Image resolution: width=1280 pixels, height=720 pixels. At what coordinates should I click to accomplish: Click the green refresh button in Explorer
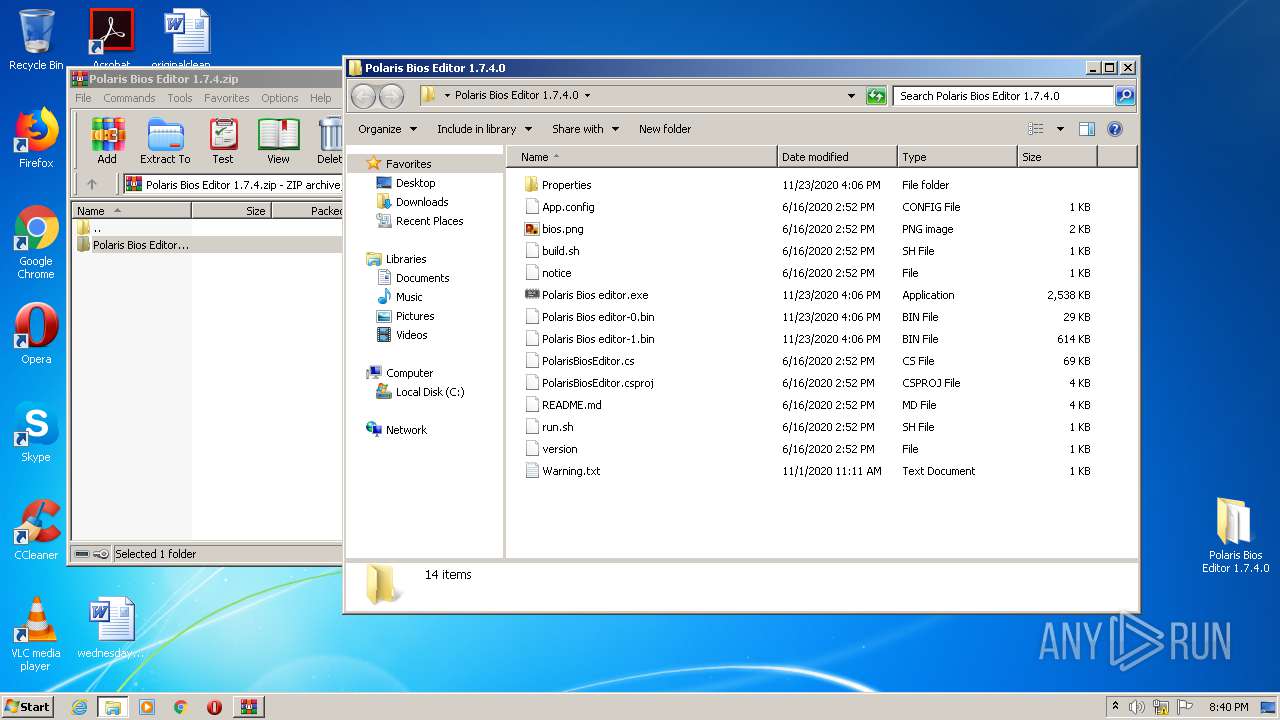tap(876, 96)
